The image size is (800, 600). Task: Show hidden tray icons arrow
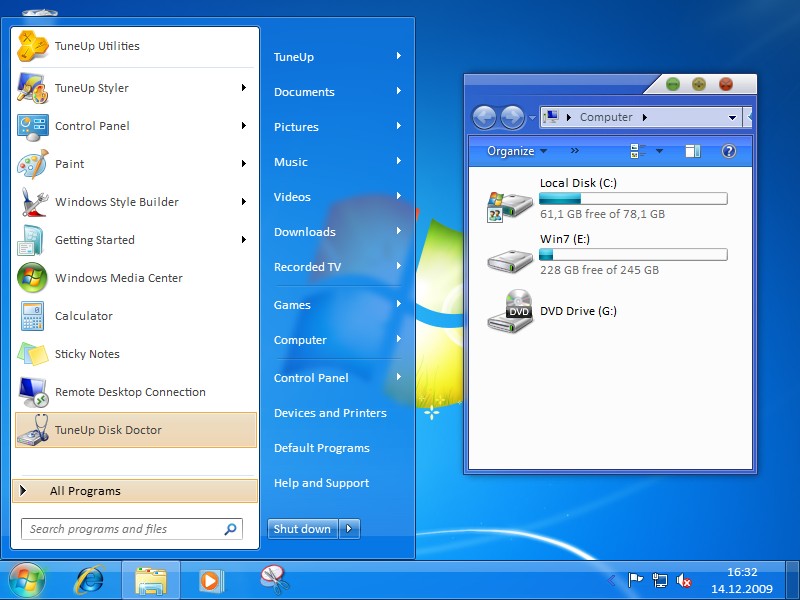(x=611, y=580)
